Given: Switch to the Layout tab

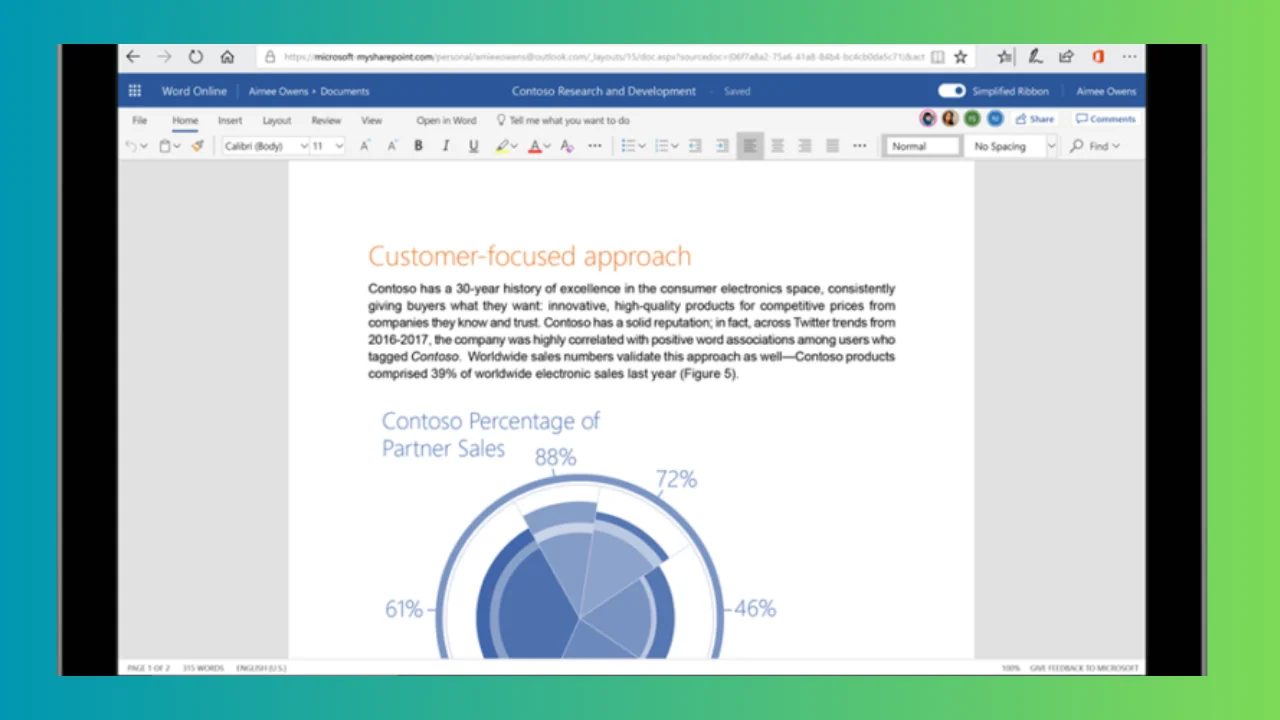Looking at the screenshot, I should click(277, 120).
